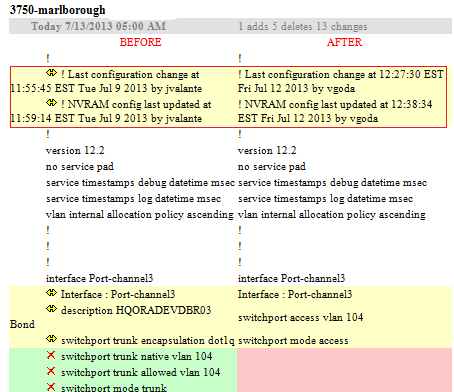Click BEFORE text '11:59:14 EST Tue Jul 9 2013 by jvalante'
The image size is (454, 392).
point(106,119)
